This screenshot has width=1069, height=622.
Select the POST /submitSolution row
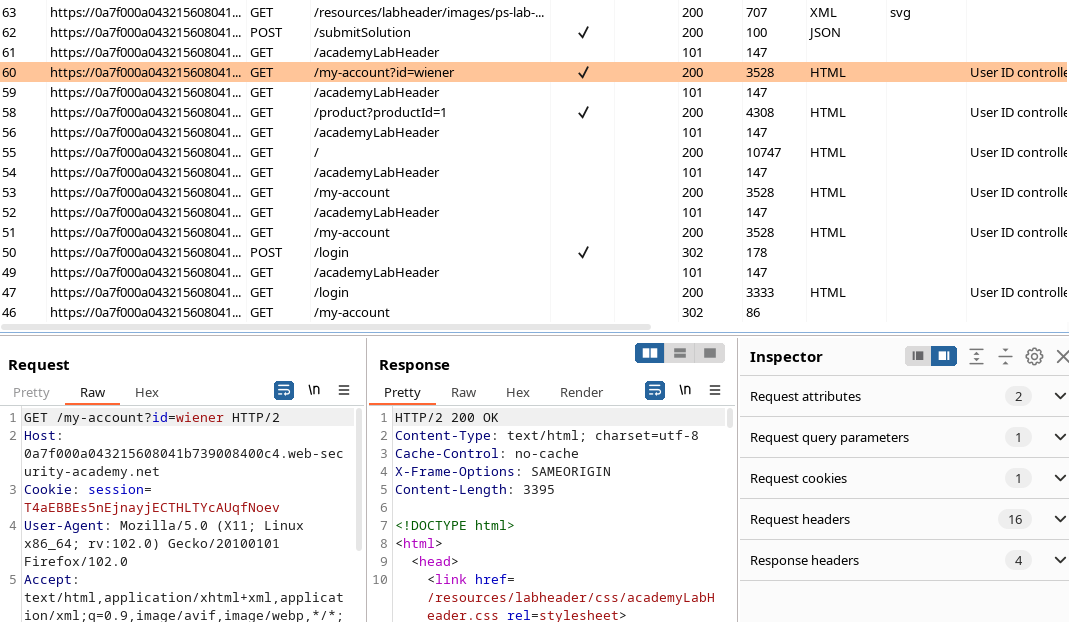pos(534,32)
